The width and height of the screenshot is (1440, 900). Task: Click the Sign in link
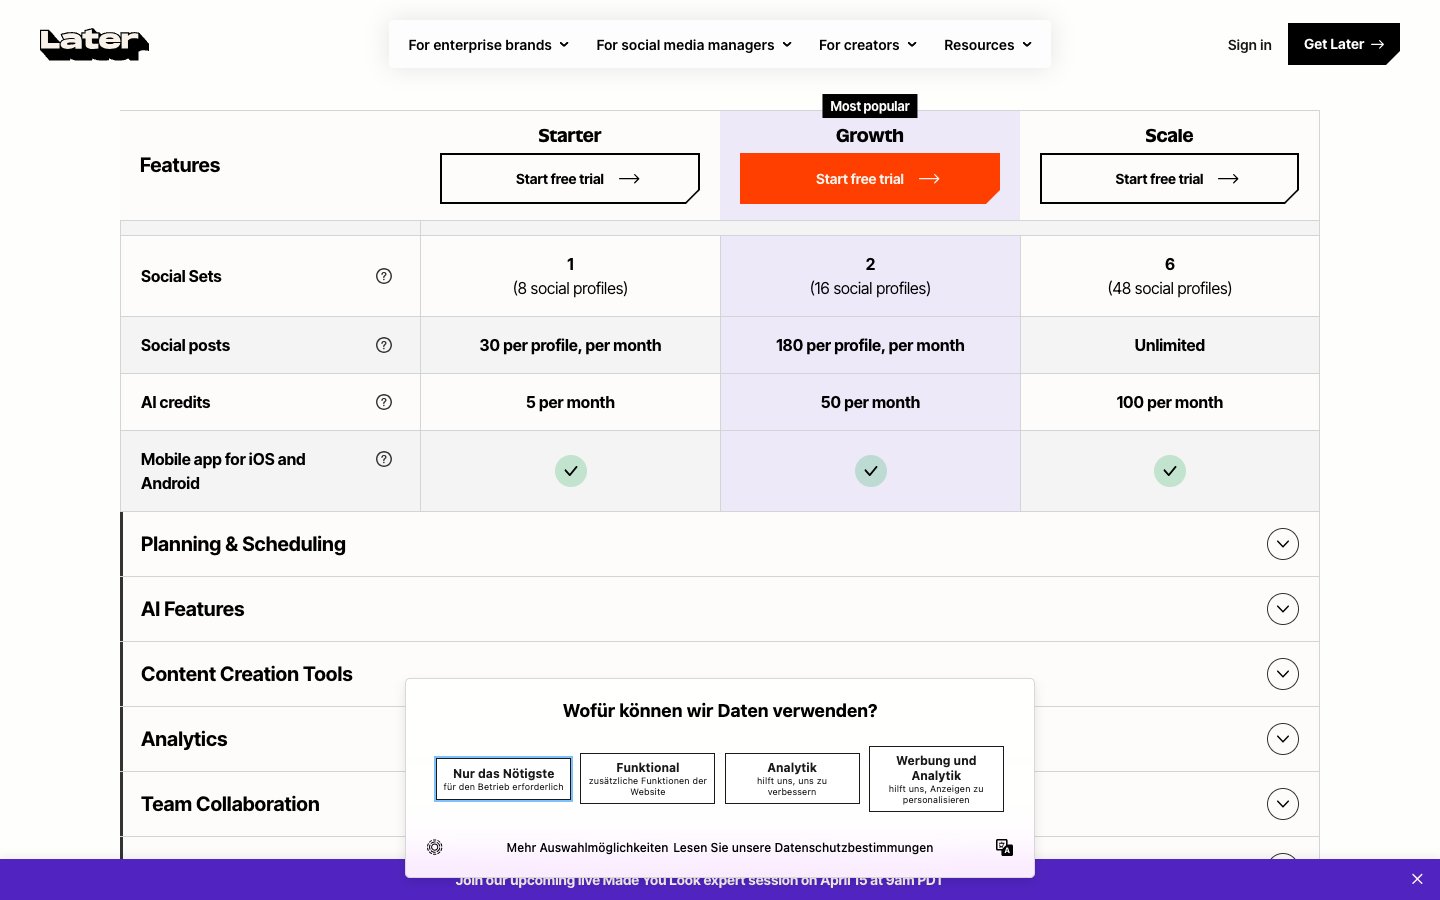tap(1249, 45)
